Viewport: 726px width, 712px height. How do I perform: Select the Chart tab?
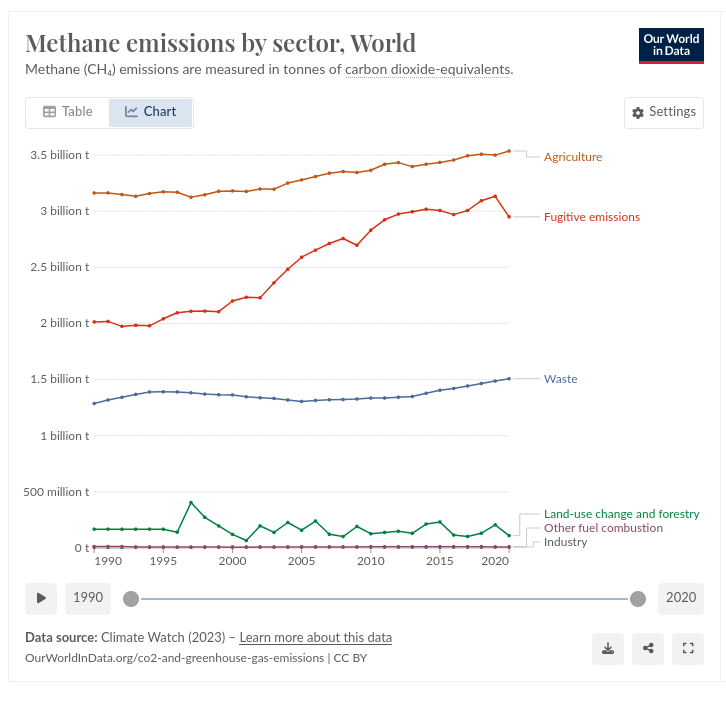150,112
